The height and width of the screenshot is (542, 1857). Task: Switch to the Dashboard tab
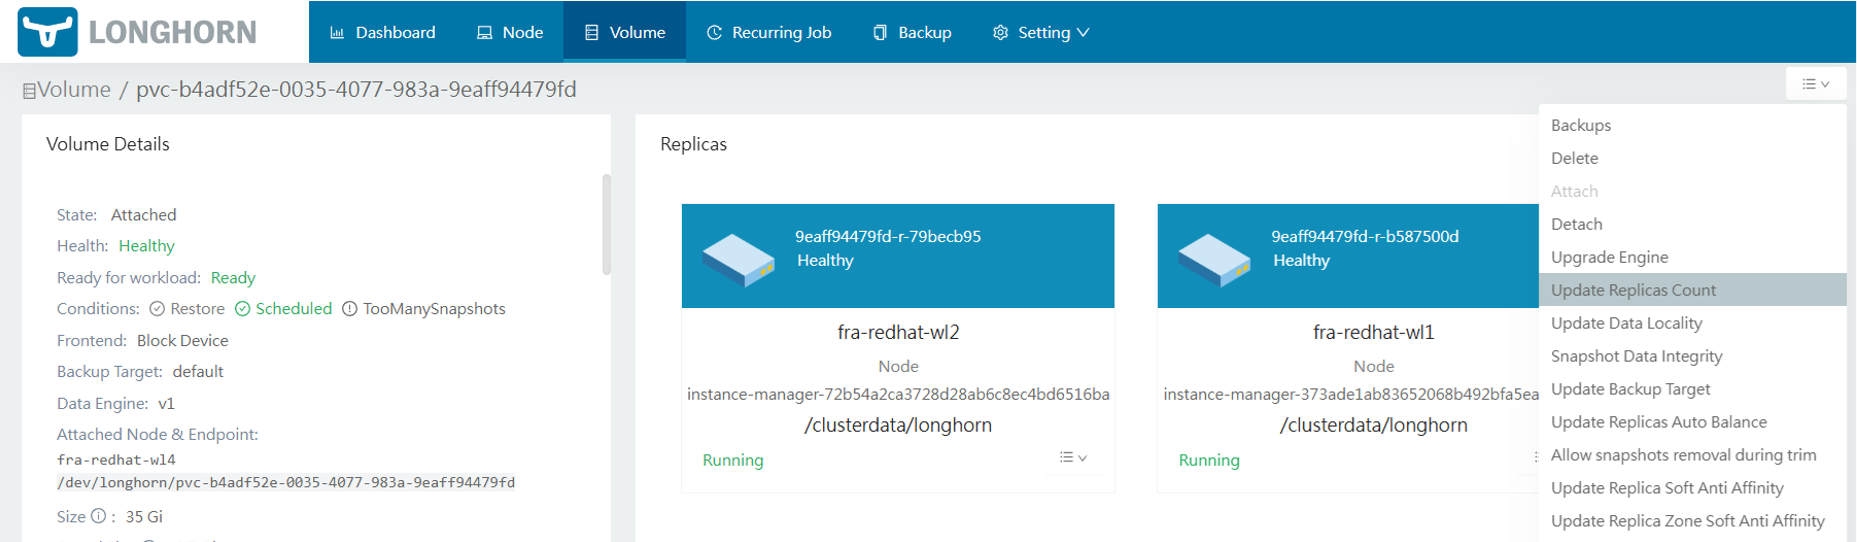click(383, 32)
